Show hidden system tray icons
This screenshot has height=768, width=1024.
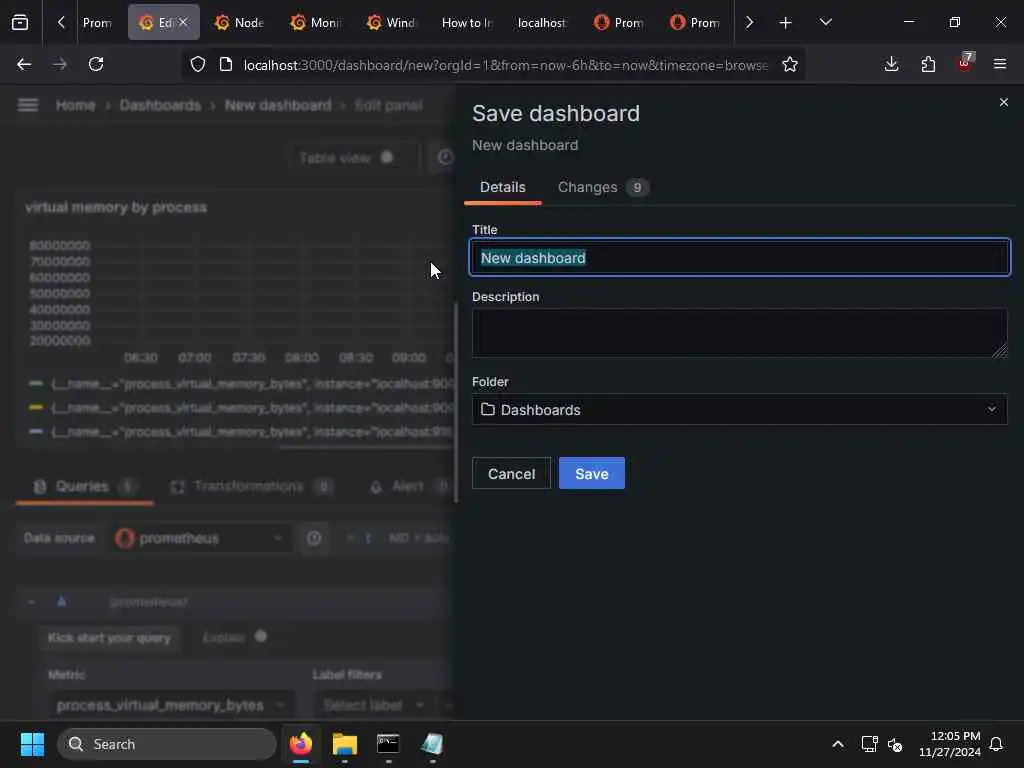click(x=837, y=744)
